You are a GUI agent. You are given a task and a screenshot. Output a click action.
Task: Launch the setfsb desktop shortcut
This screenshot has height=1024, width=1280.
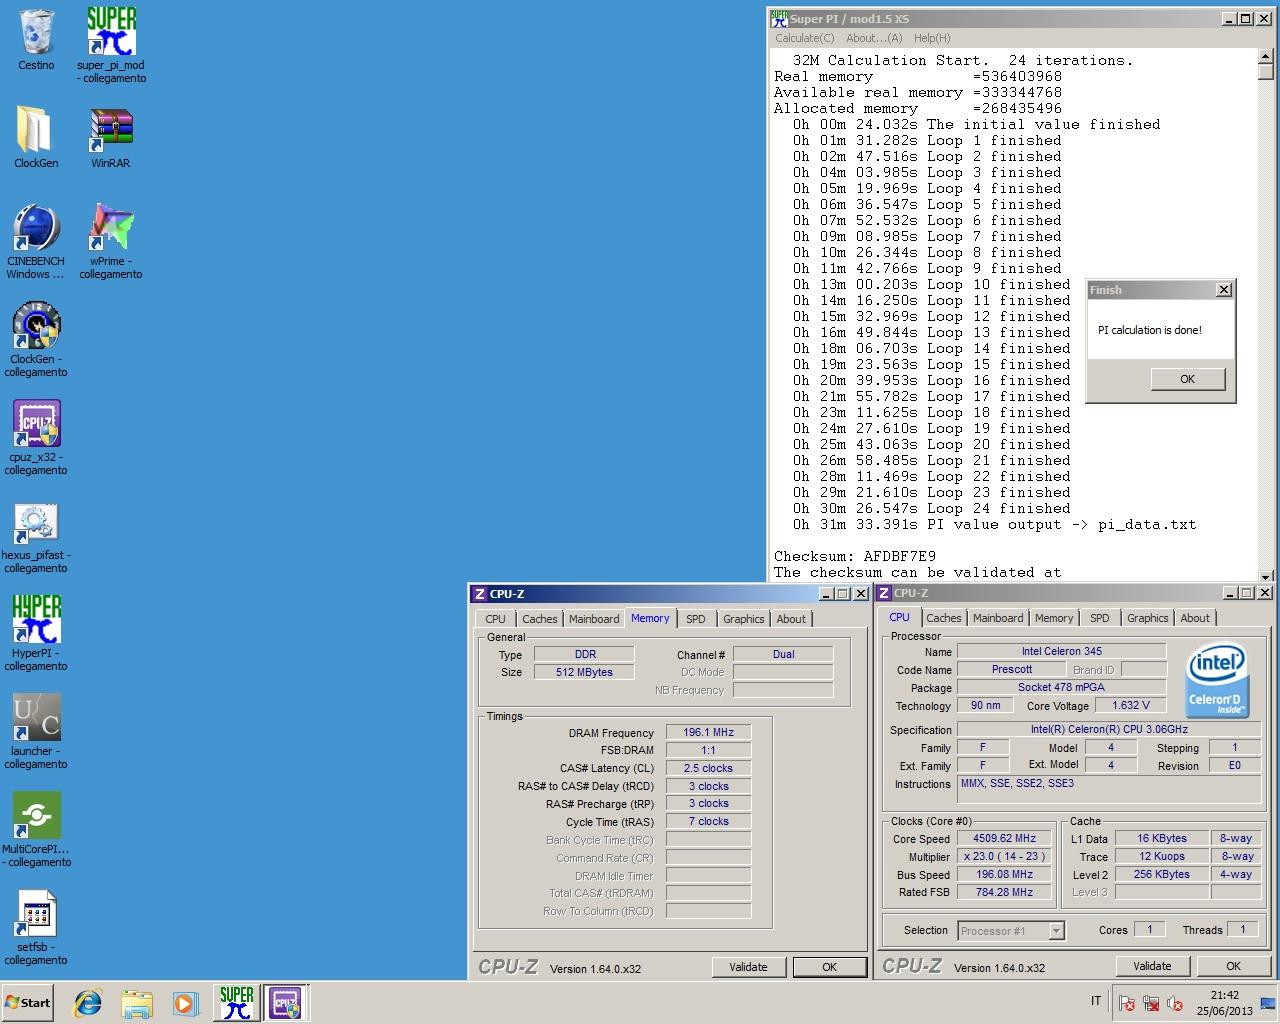point(36,927)
